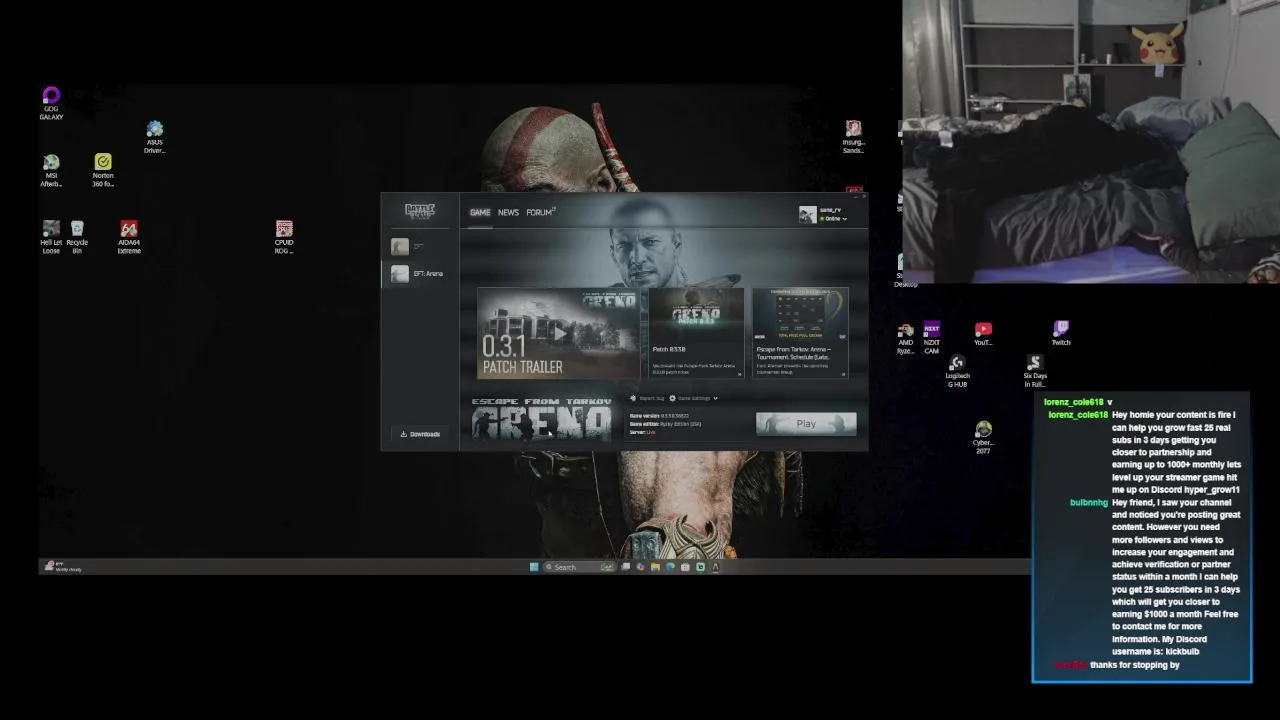Switch to the NEWS tab

508,212
